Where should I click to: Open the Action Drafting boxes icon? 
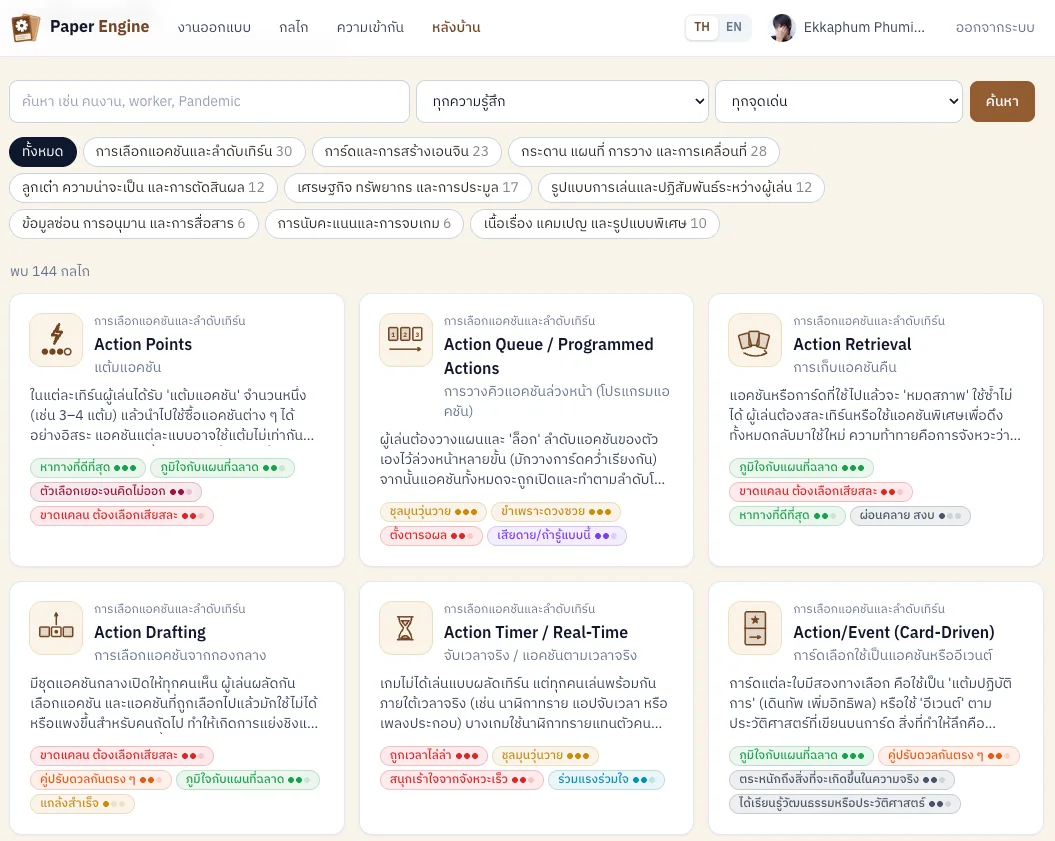click(x=56, y=628)
